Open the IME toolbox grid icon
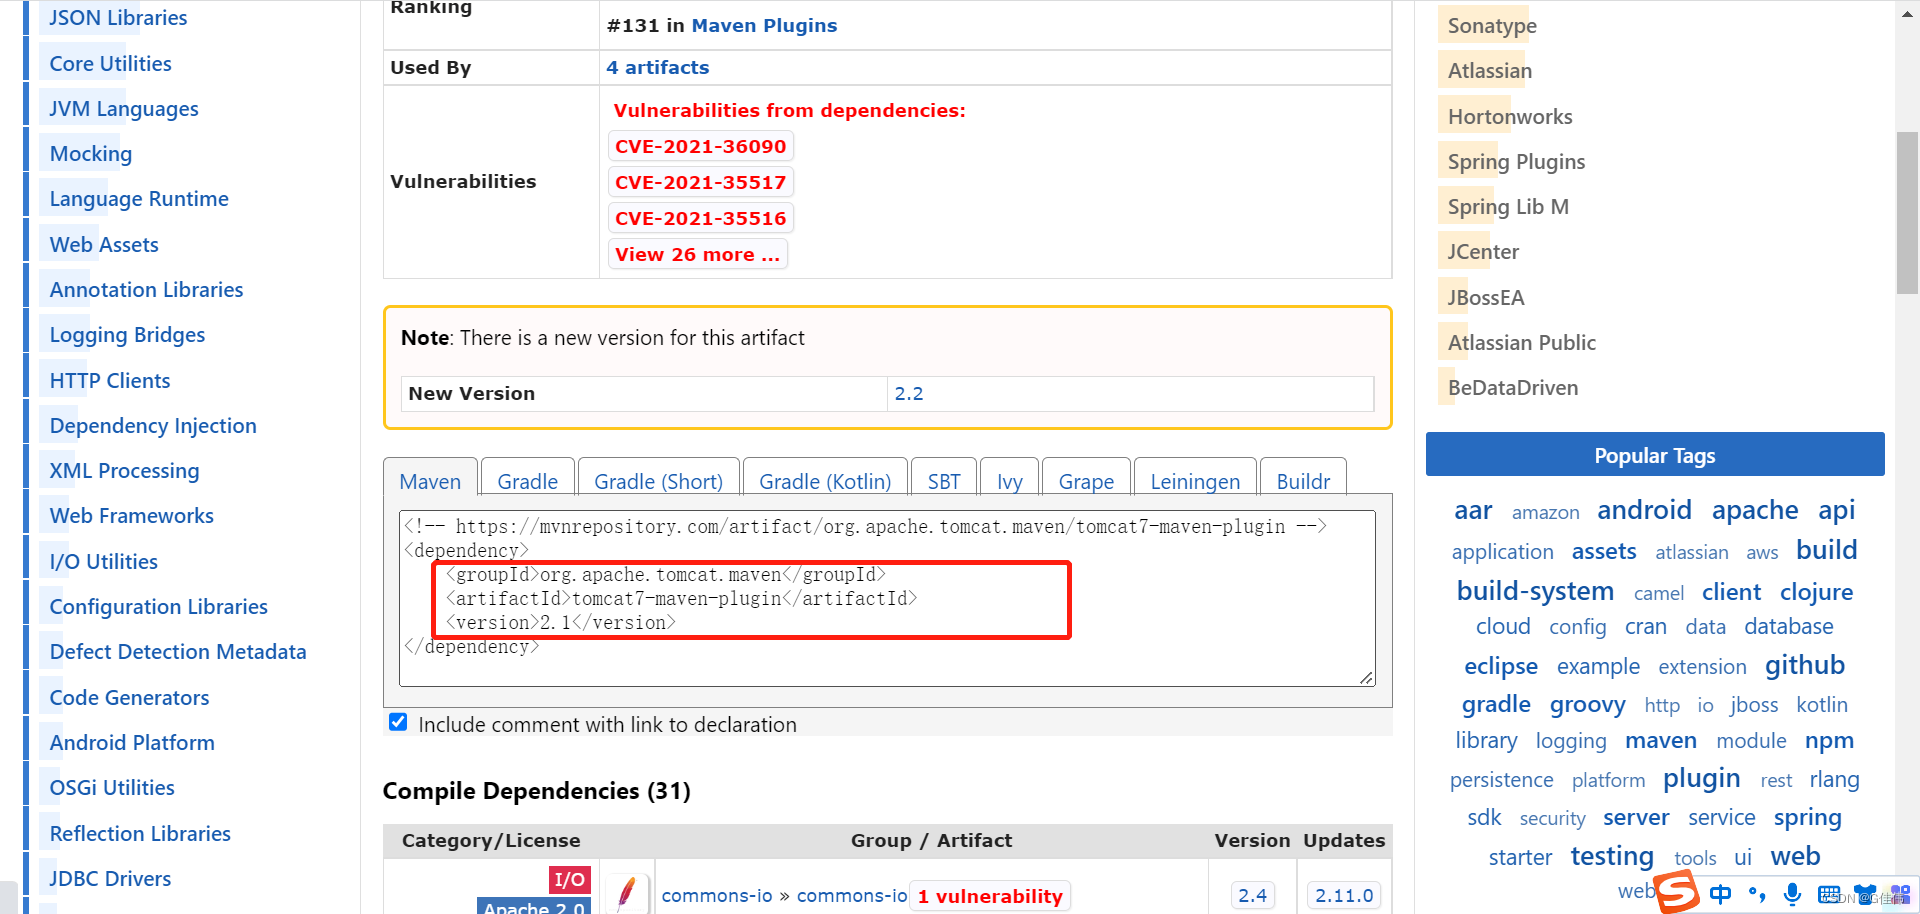The width and height of the screenshot is (1920, 914). [1900, 894]
